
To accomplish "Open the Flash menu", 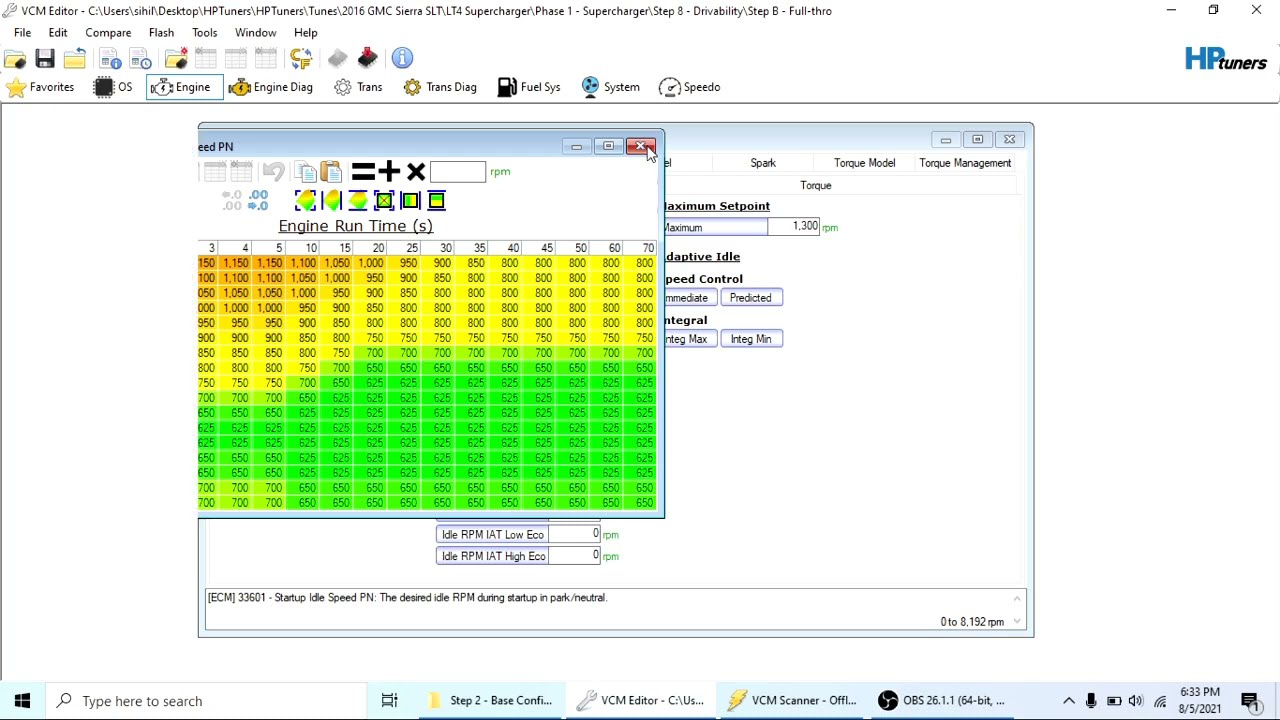I will (161, 33).
